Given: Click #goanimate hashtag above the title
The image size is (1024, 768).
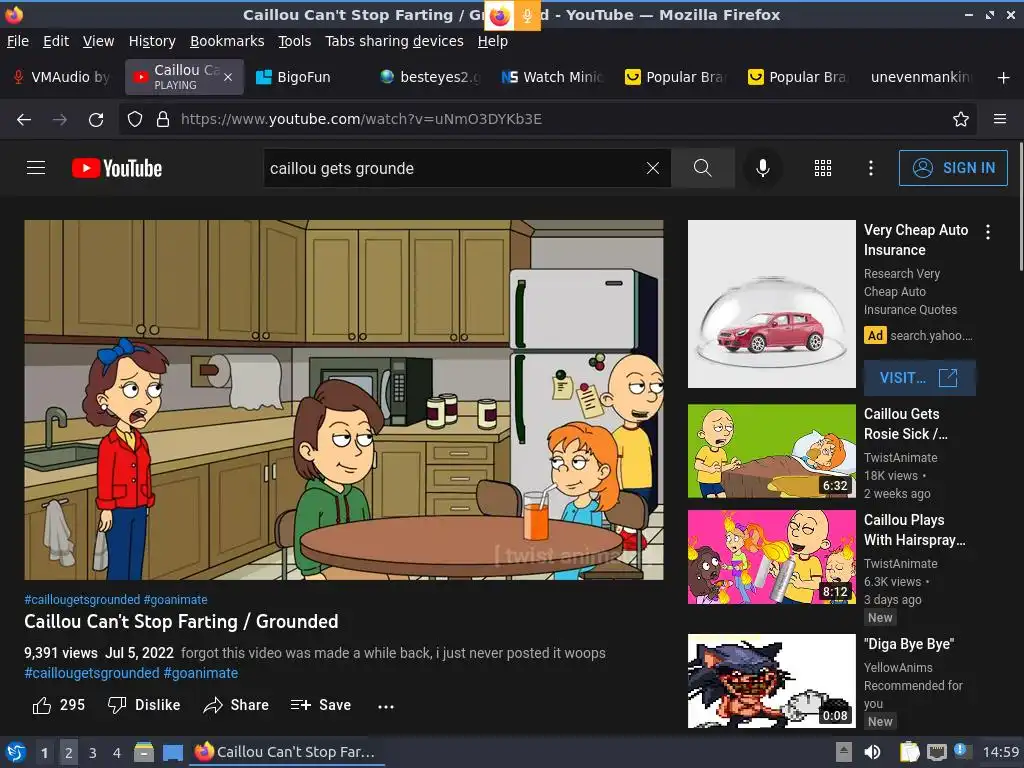Looking at the screenshot, I should [176, 600].
